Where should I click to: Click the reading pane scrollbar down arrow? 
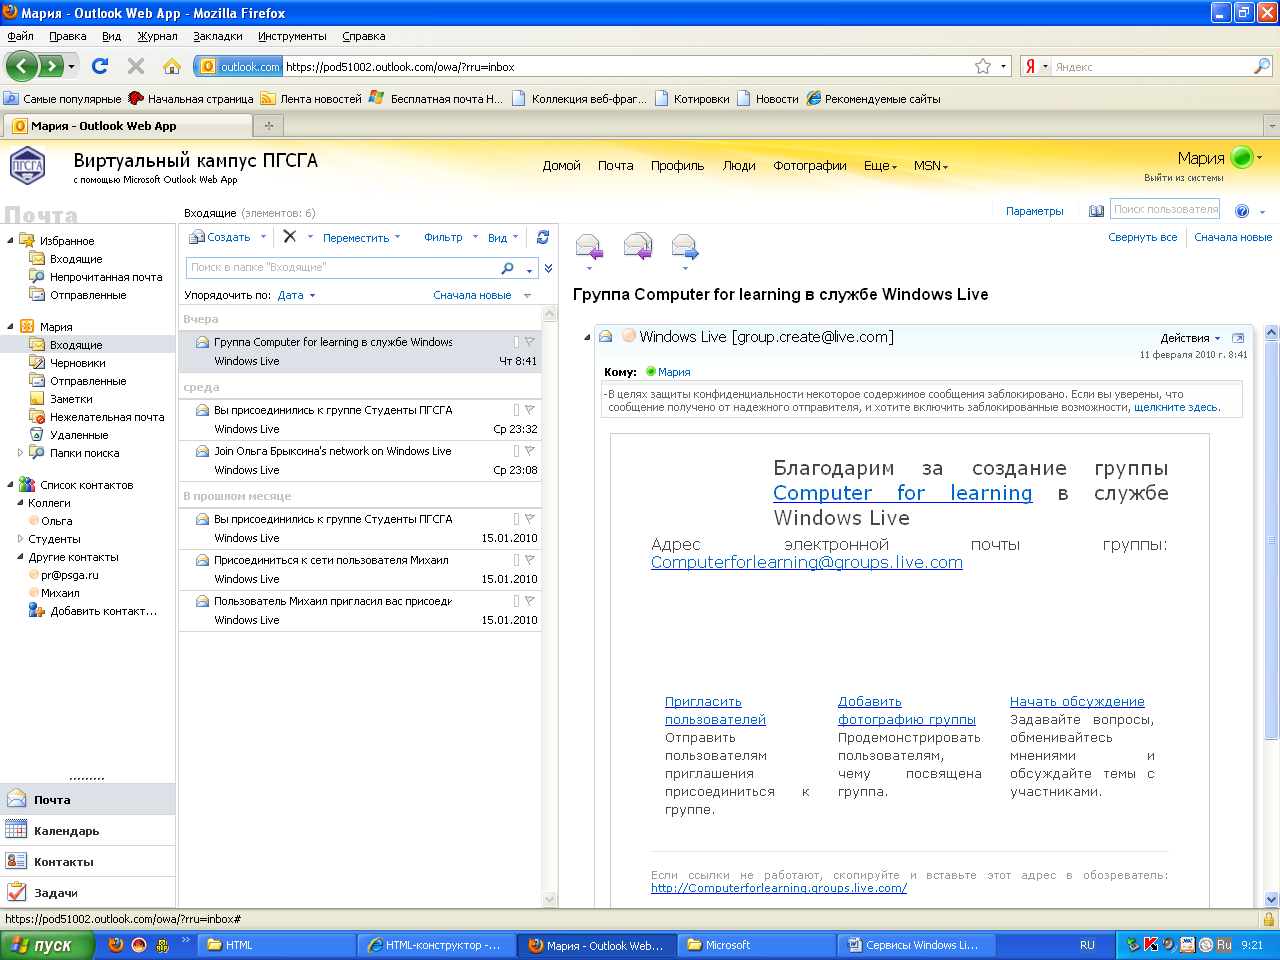(x=1272, y=899)
